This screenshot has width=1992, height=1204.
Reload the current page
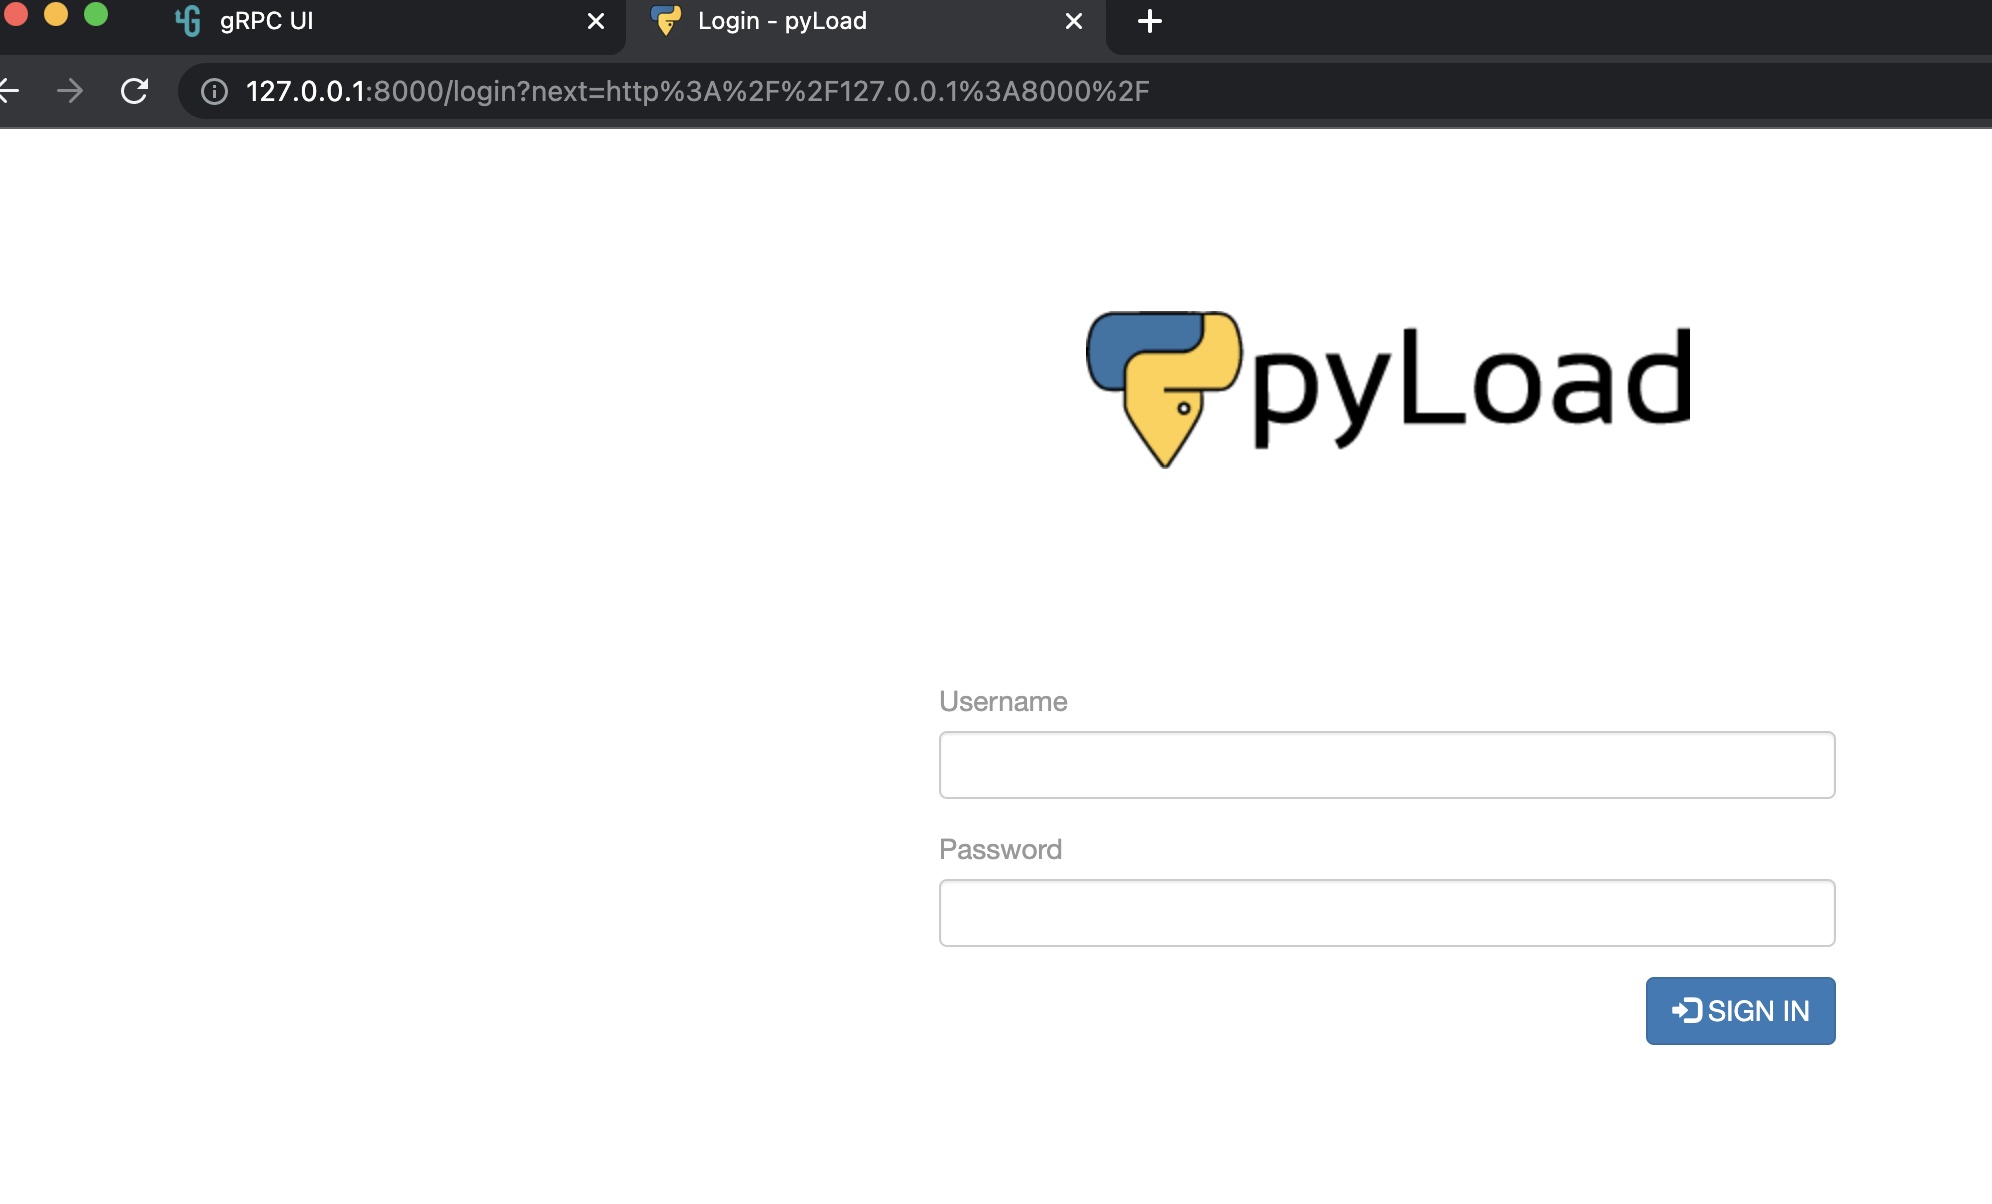(134, 91)
